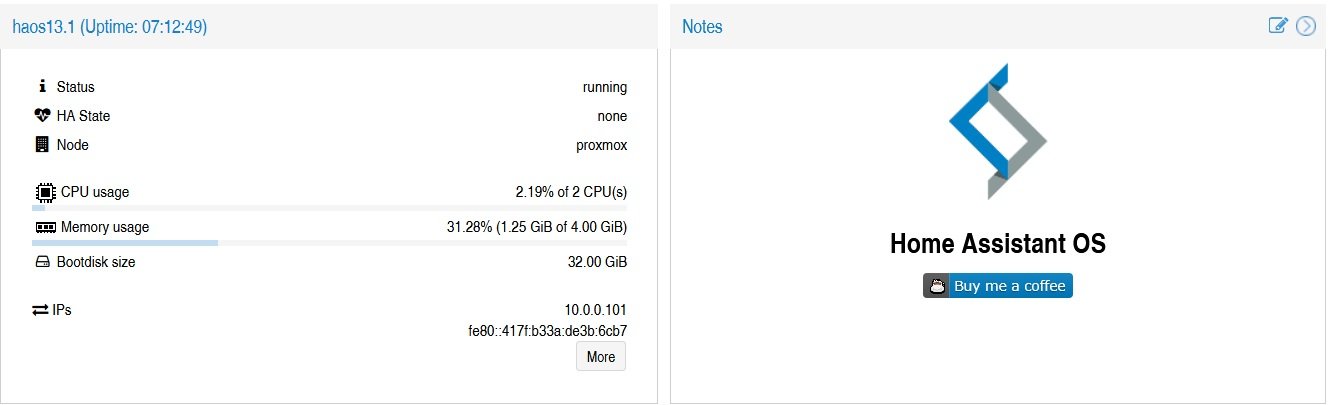The width and height of the screenshot is (1329, 405).
Task: Click the Memory usage progress bar
Action: [x=330, y=243]
